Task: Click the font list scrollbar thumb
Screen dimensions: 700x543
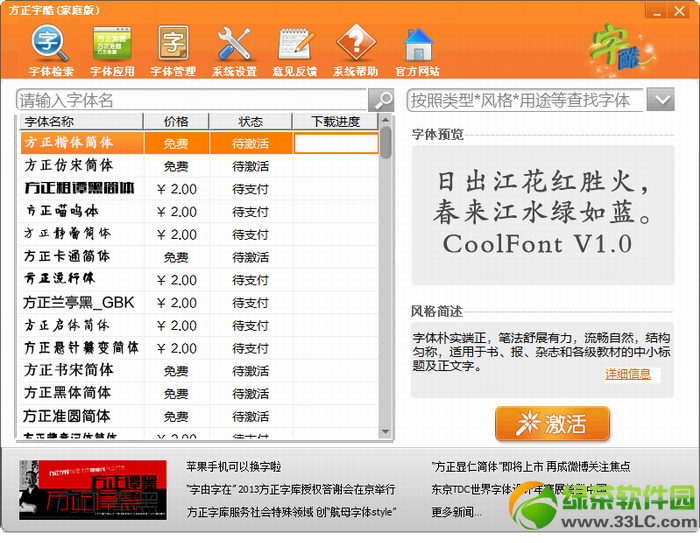Action: click(386, 142)
